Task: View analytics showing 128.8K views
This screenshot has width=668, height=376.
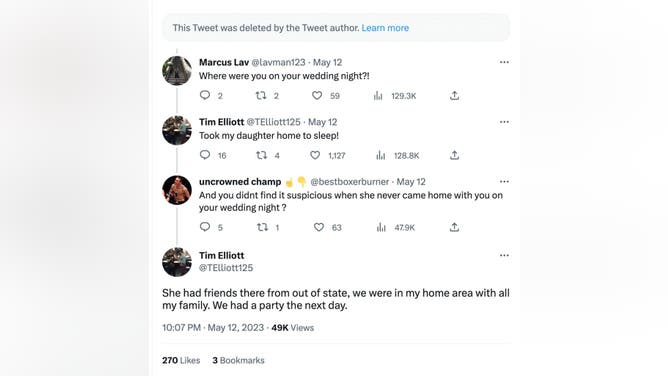Action: coord(398,155)
